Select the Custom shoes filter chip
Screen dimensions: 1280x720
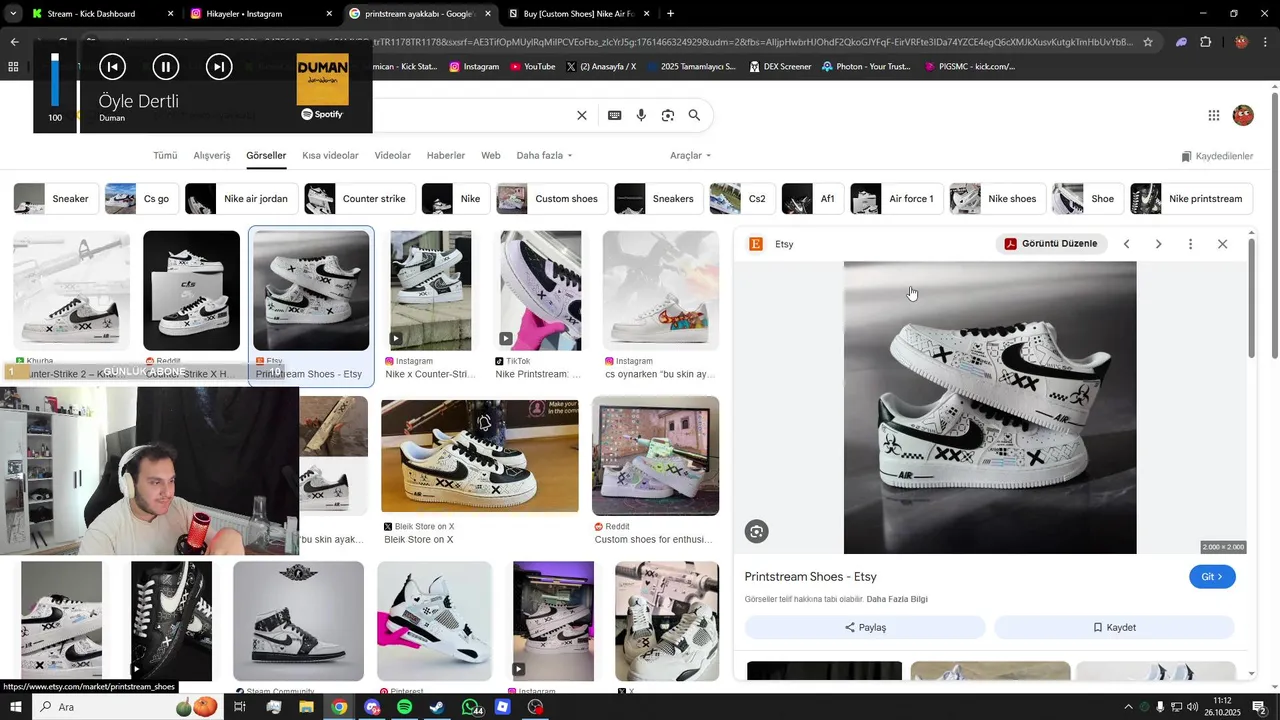coord(552,198)
